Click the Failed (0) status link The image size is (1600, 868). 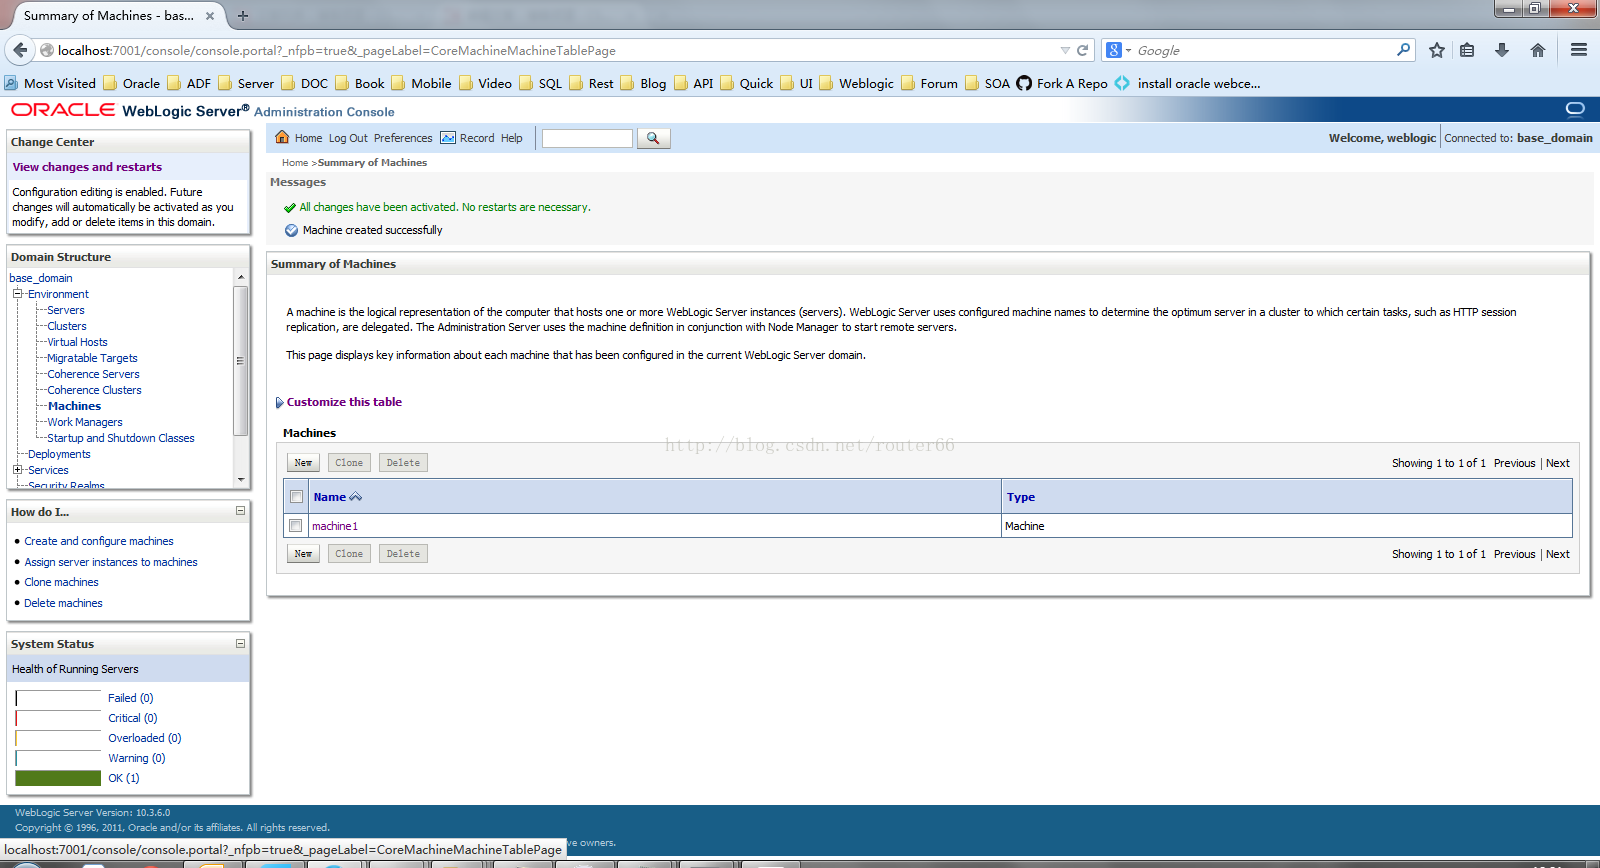tap(131, 698)
